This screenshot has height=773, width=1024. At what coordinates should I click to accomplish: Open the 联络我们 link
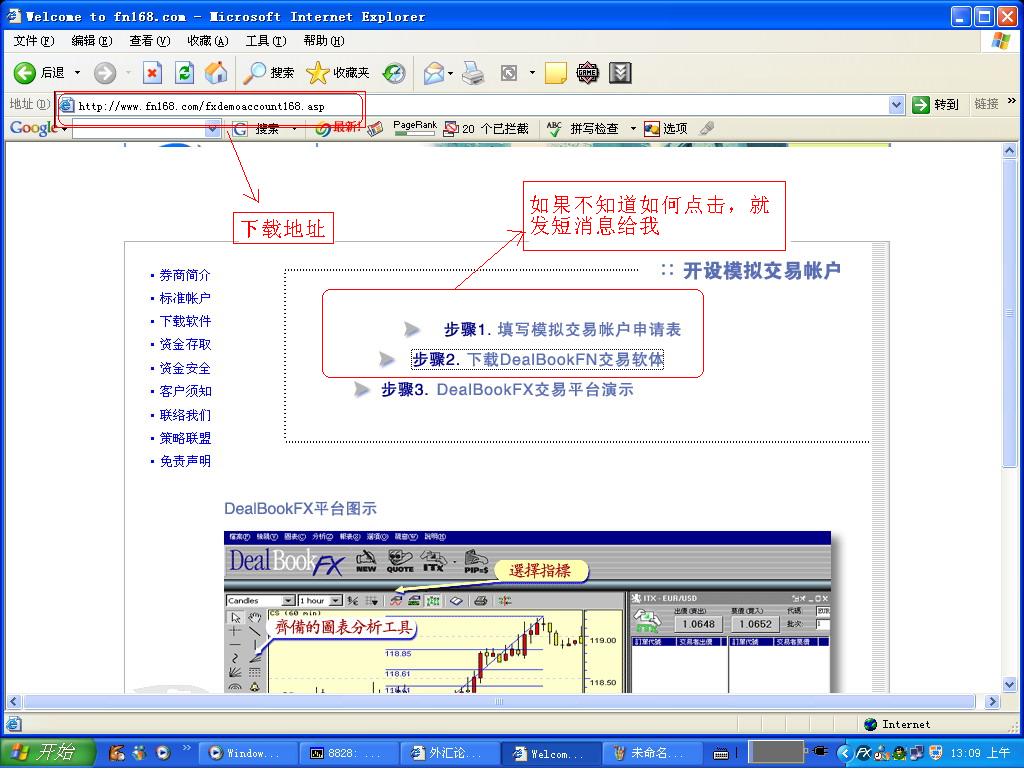tap(185, 415)
